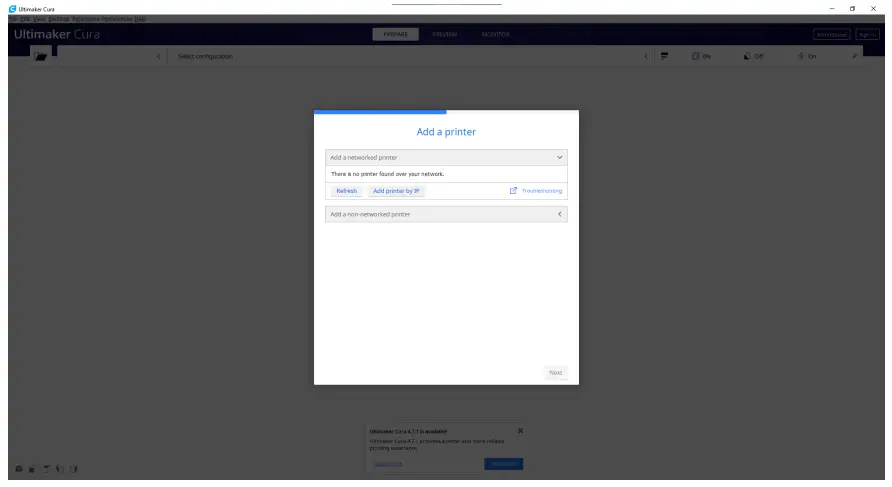Click the Refresh button

pyautogui.click(x=346, y=191)
